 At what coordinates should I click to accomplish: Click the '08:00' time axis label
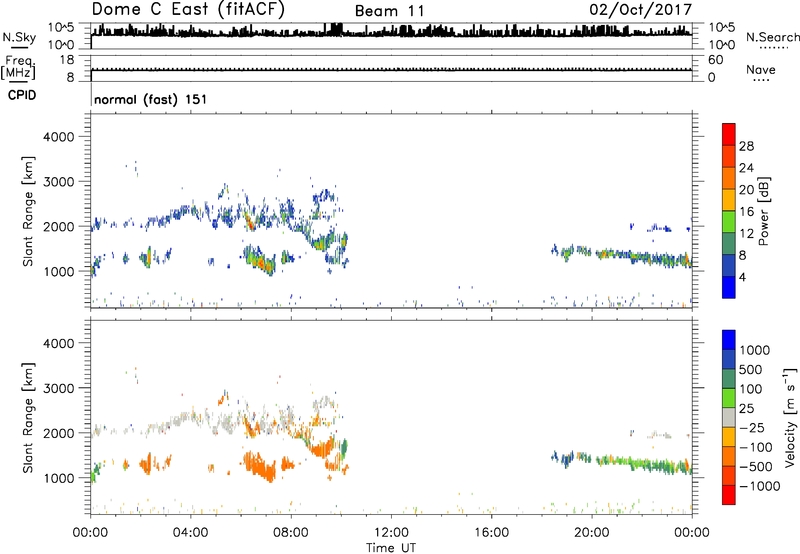[291, 533]
